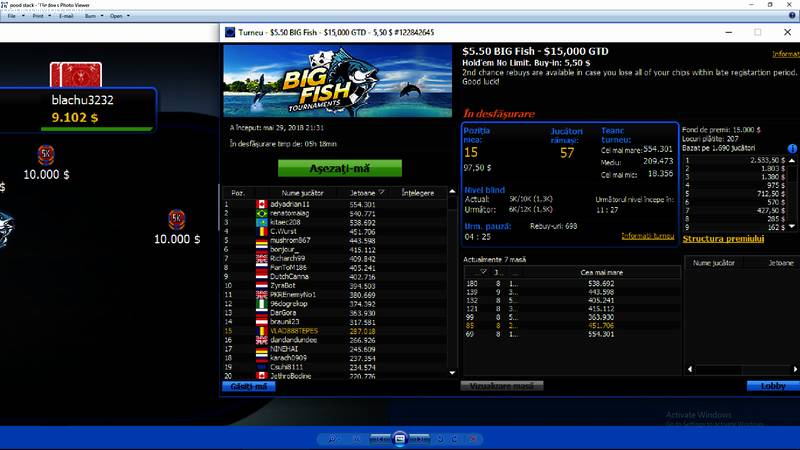This screenshot has width=800, height=450.
Task: Open the Informații turneu link
Action: pos(647,236)
